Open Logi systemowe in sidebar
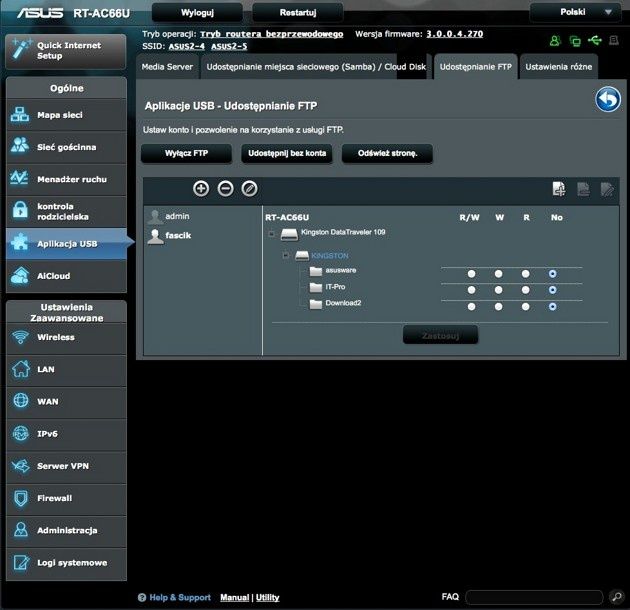630x610 pixels. coord(66,563)
